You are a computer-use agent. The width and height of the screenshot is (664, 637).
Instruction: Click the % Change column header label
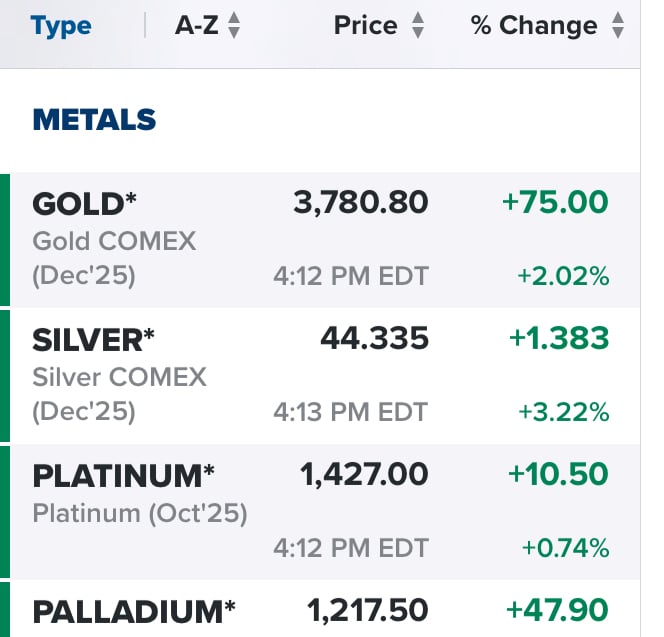534,25
